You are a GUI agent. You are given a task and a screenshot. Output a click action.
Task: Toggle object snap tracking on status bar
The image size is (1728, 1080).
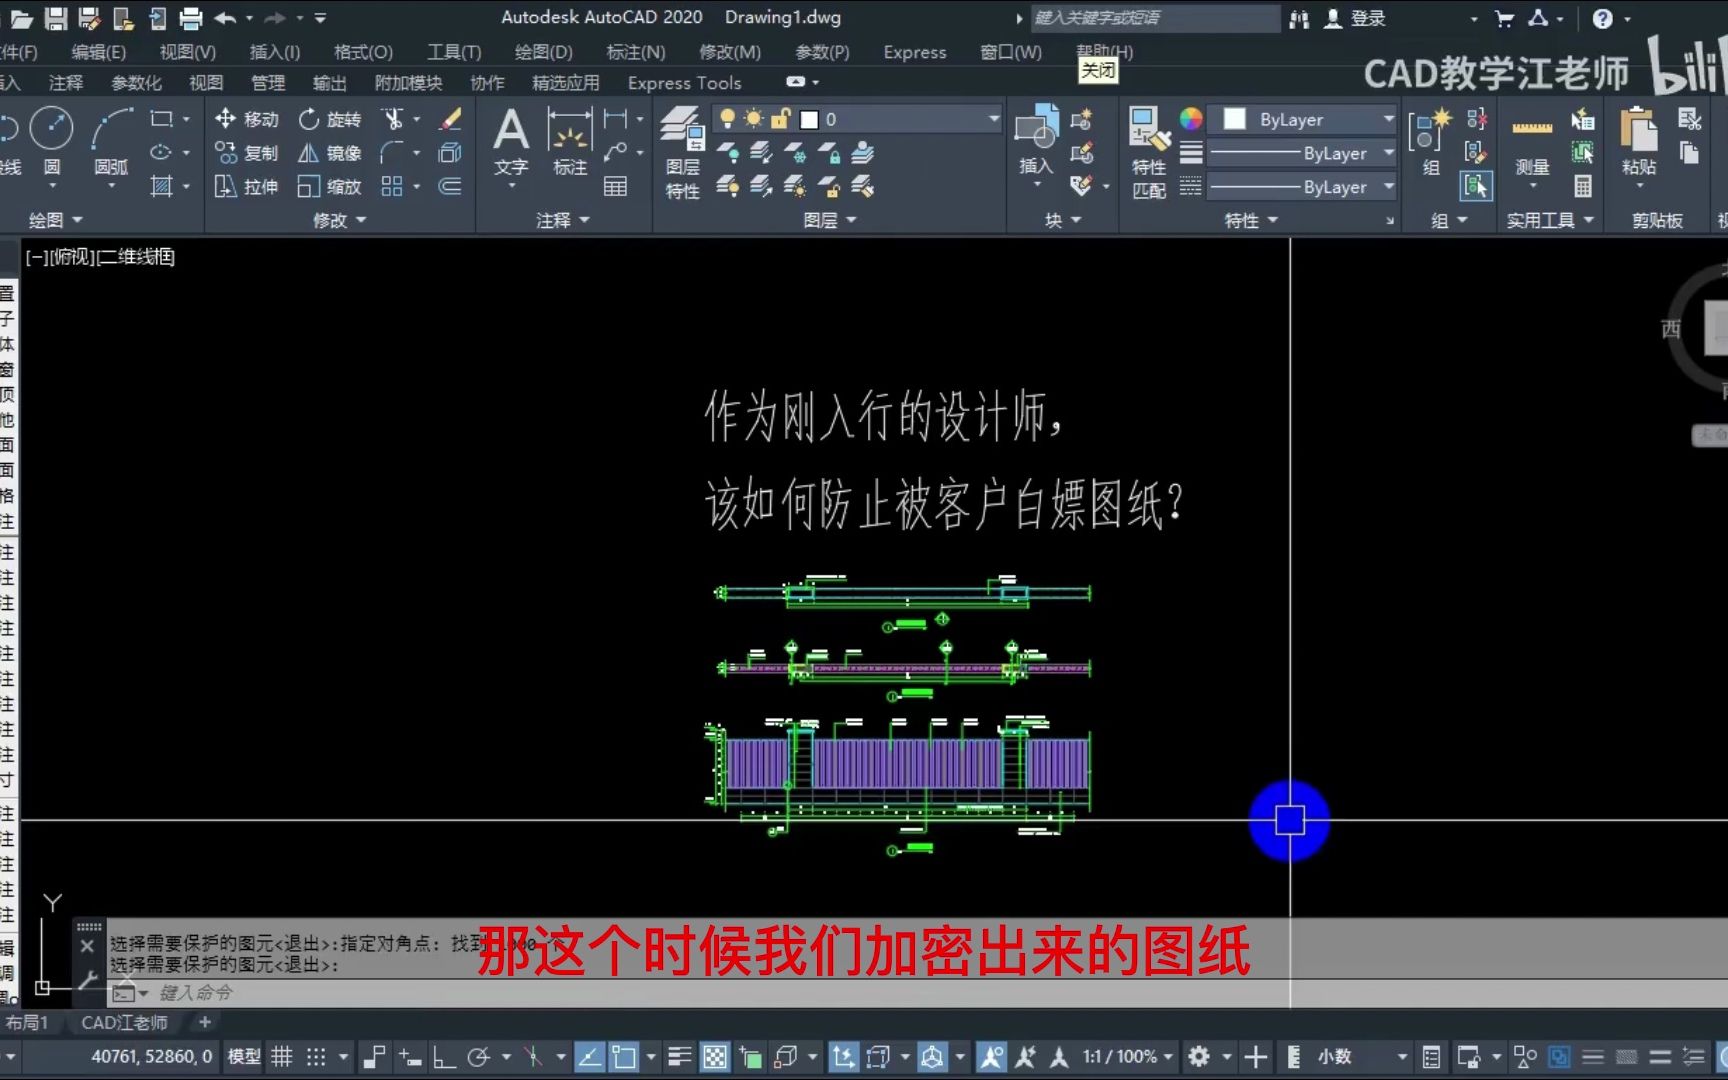coord(590,1057)
